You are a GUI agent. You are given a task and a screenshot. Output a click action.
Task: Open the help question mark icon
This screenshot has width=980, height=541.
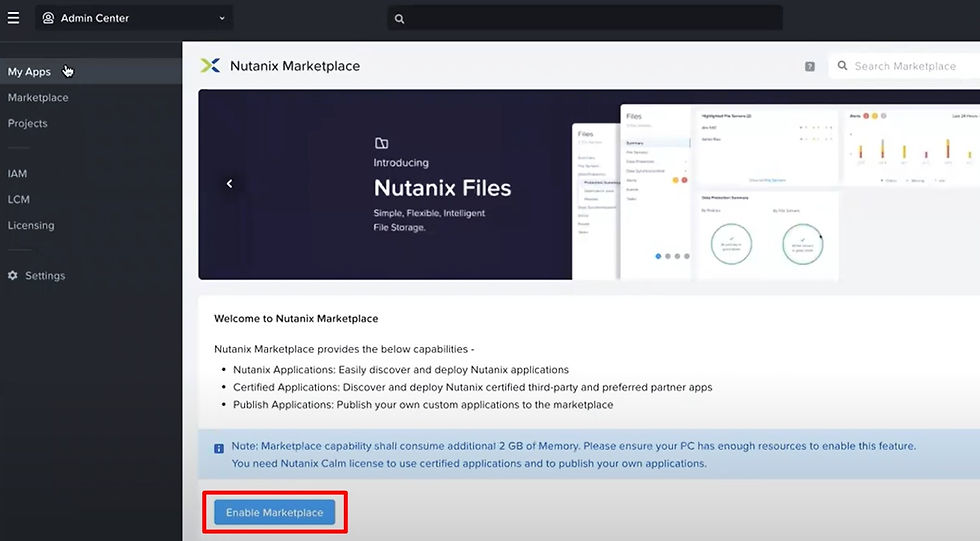809,66
